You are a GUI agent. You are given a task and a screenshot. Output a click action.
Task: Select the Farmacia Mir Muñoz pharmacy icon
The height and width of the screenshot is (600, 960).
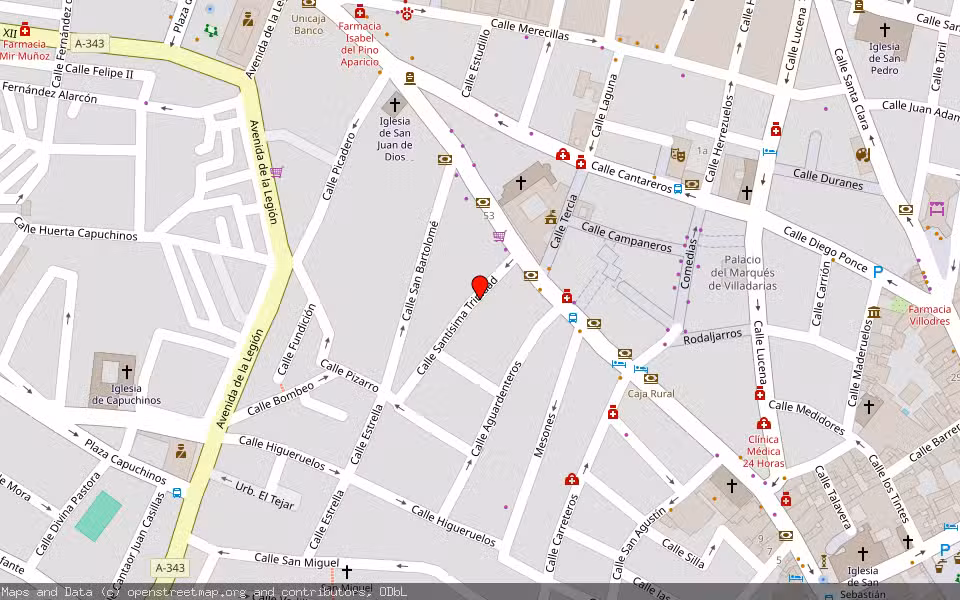25,29
